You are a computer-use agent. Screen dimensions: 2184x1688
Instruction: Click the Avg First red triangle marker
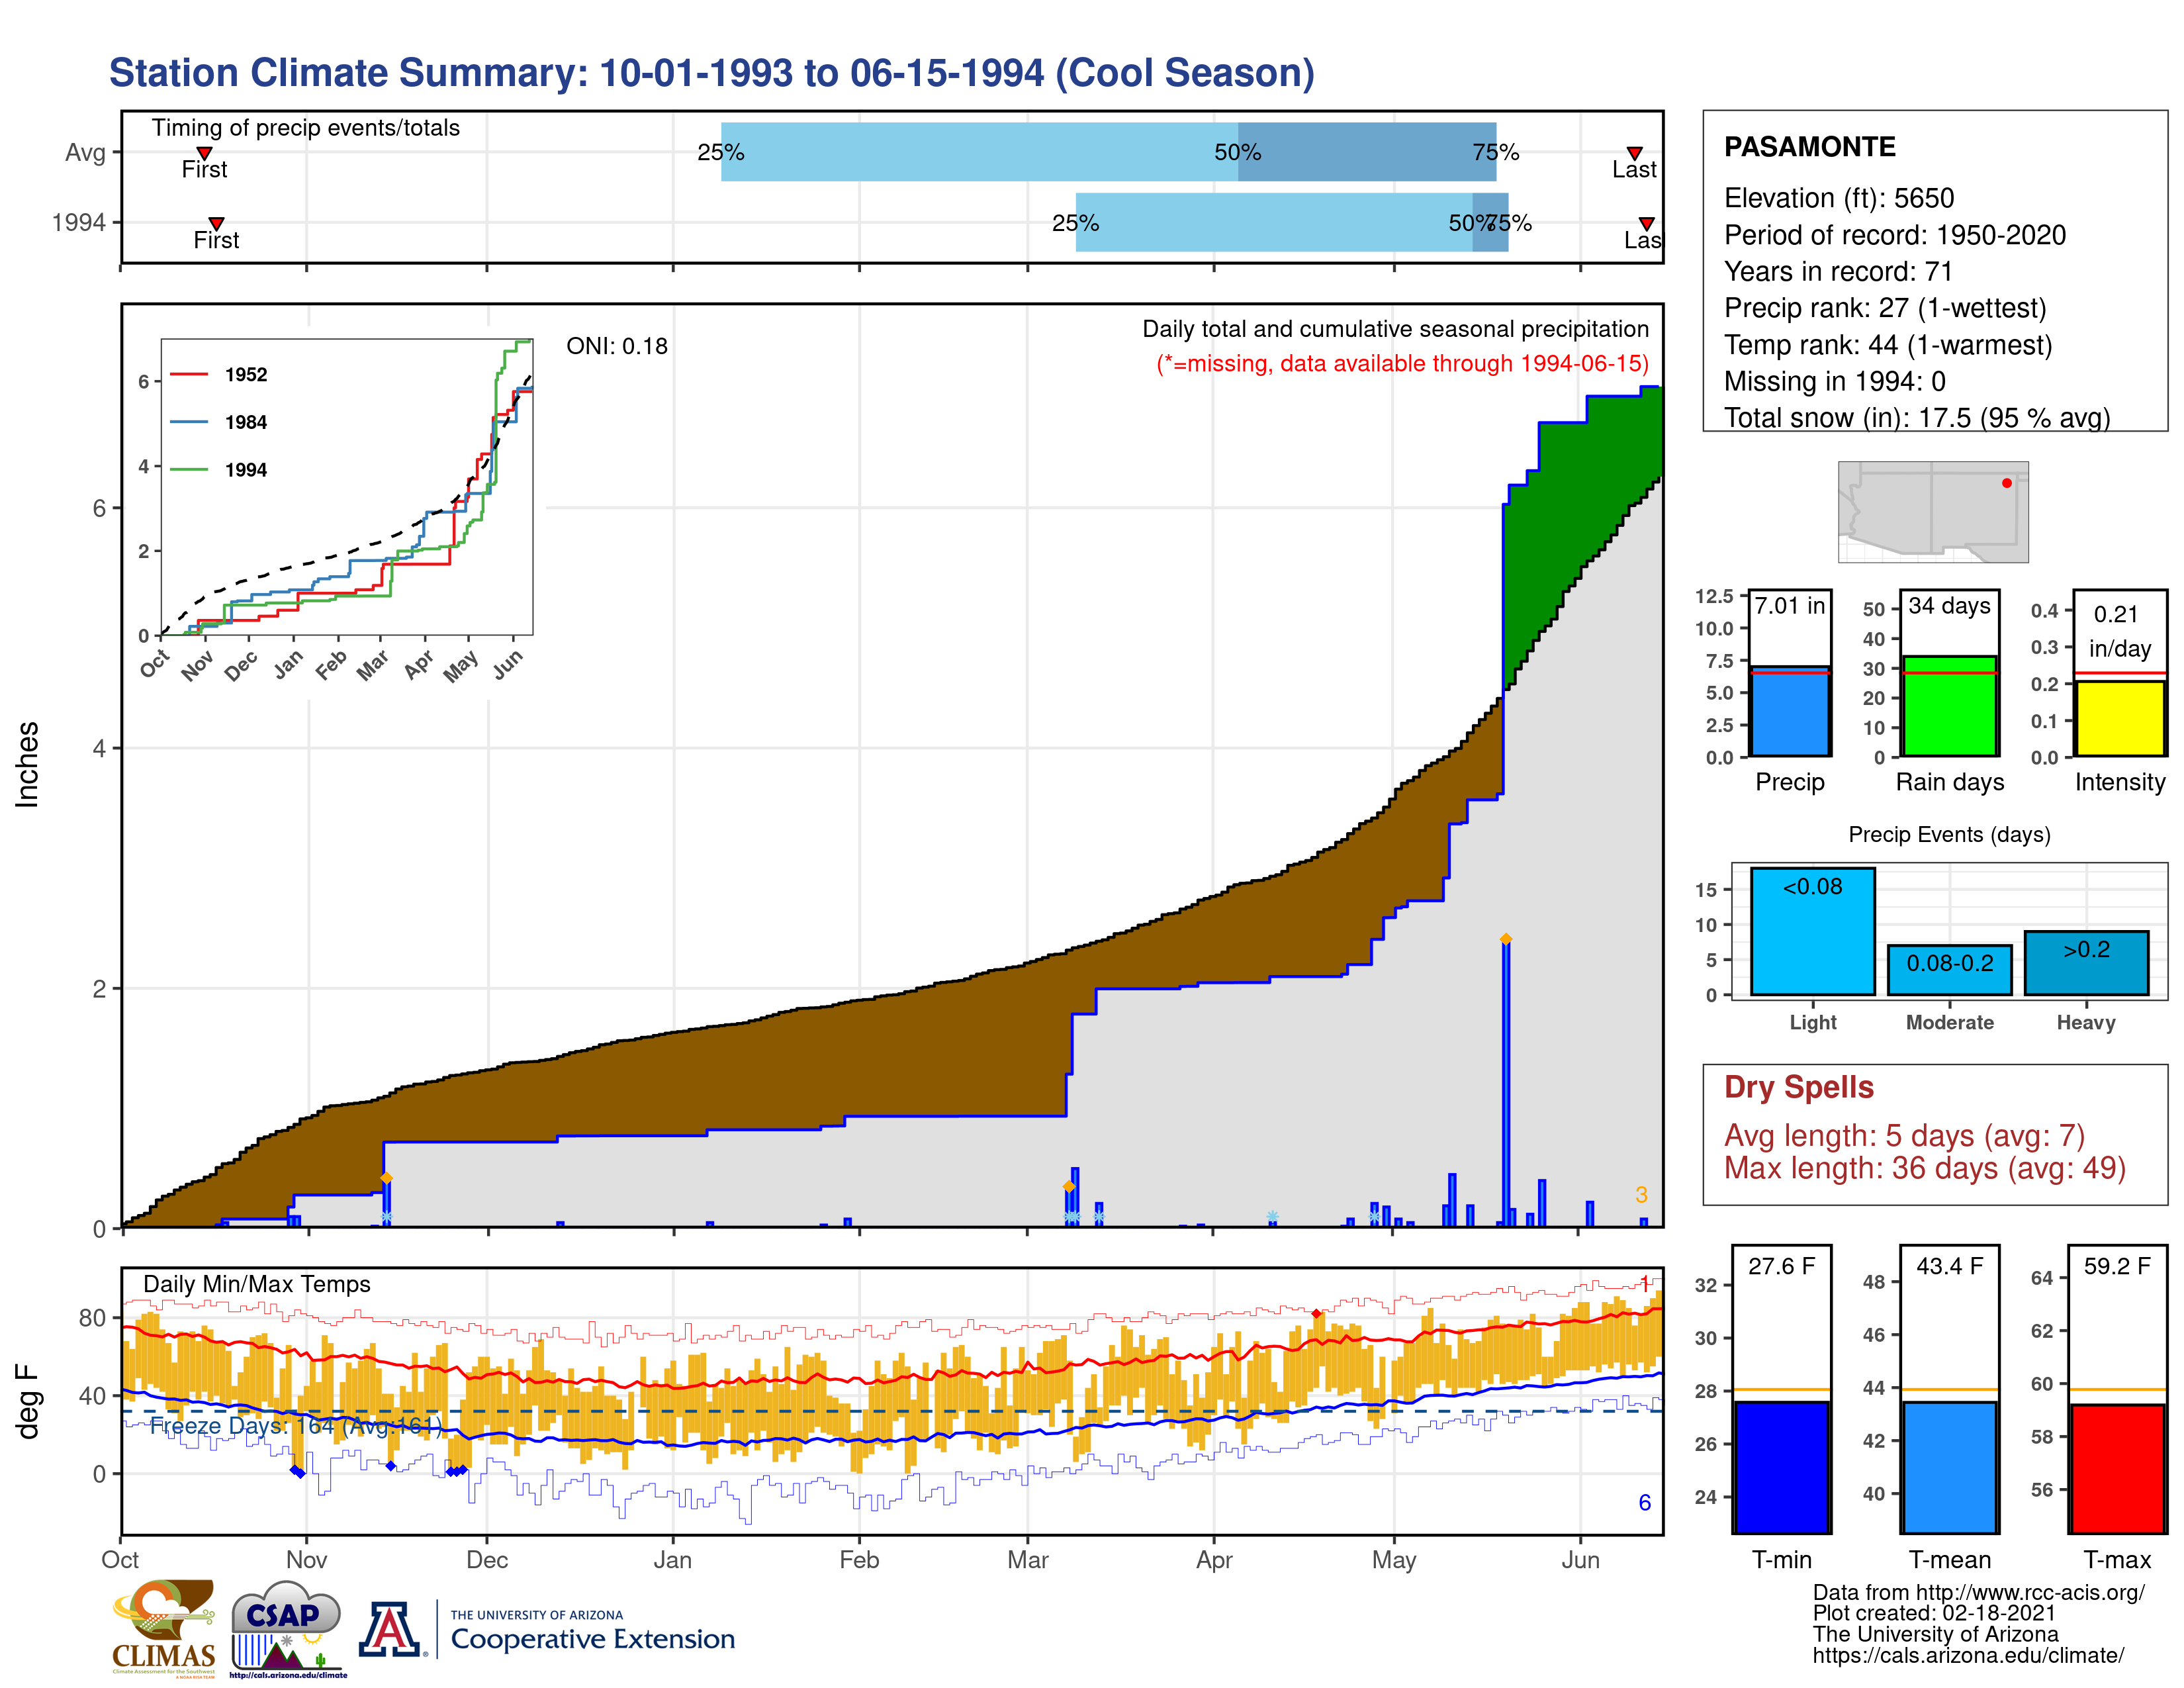tap(204, 153)
